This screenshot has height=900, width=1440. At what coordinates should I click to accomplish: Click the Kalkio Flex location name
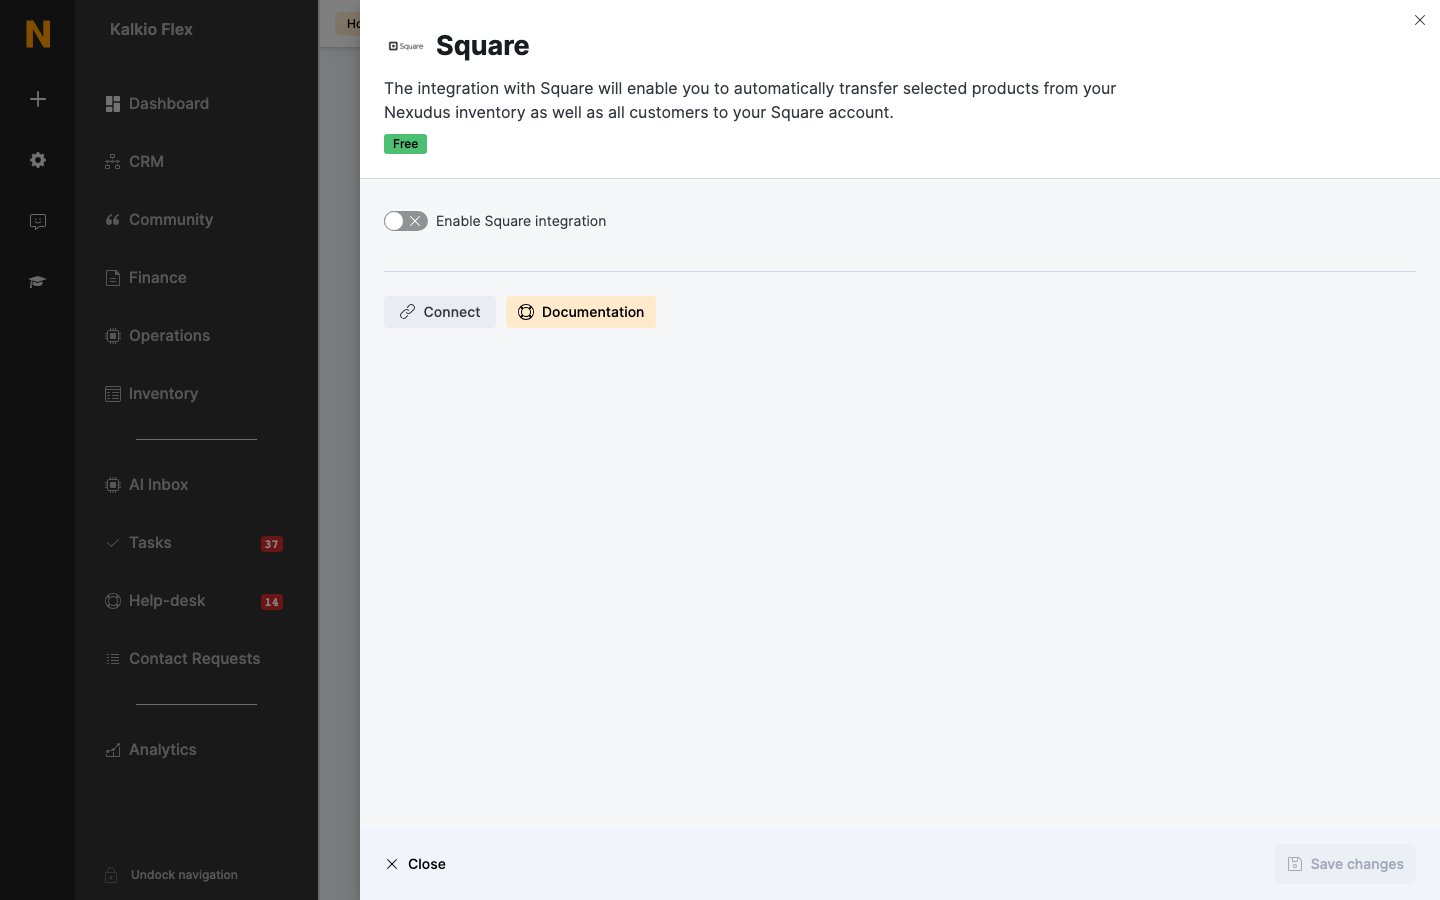tap(151, 30)
